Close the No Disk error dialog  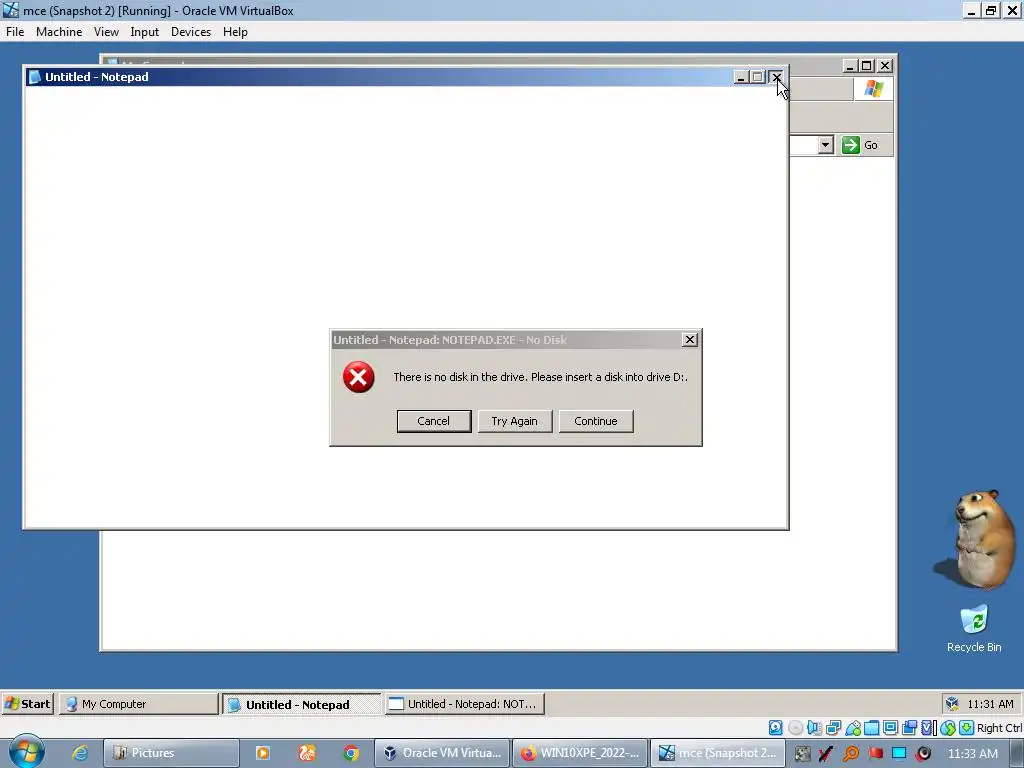[690, 340]
